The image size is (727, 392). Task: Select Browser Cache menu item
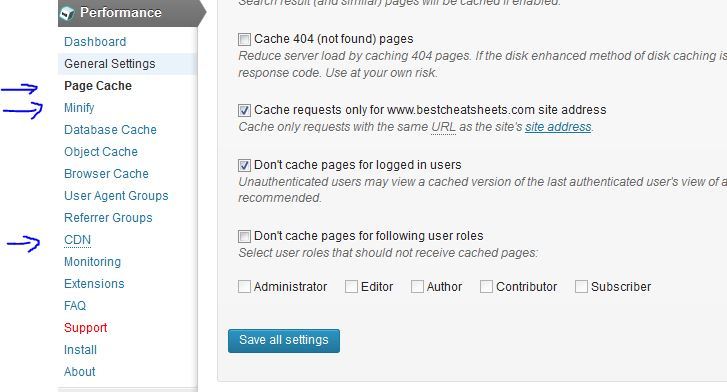[x=107, y=174]
